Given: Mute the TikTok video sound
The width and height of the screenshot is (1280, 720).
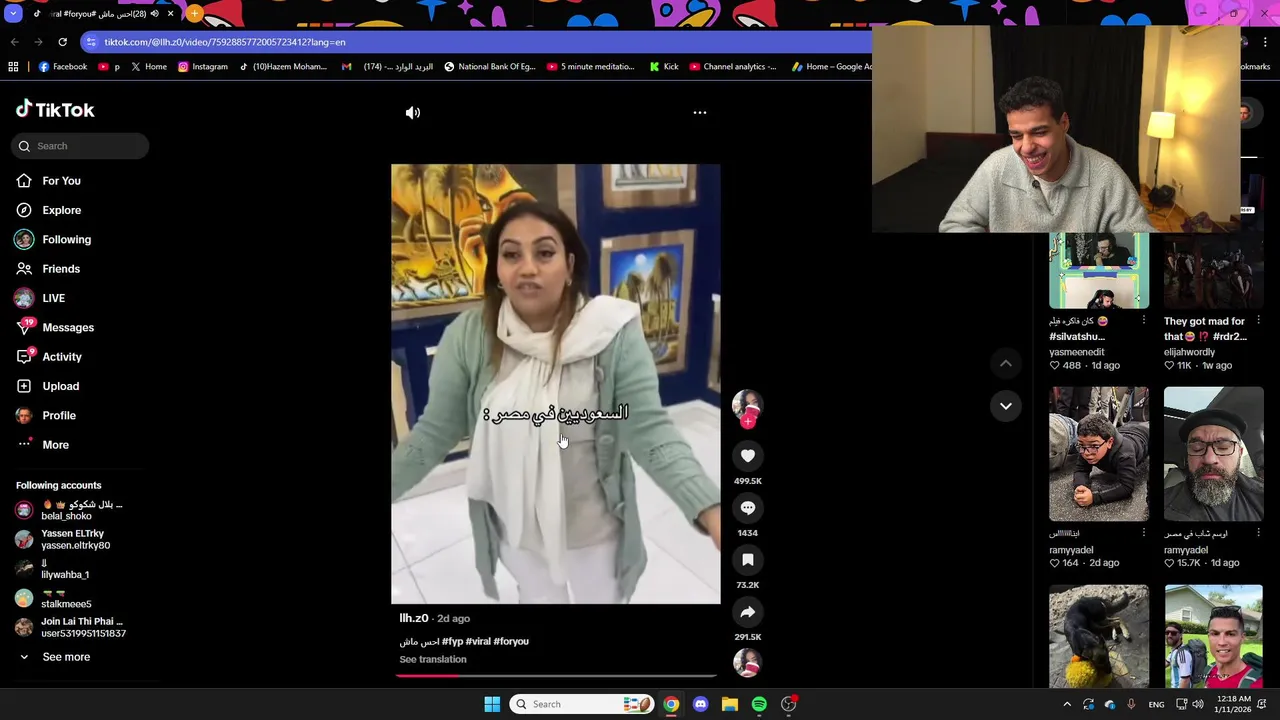Looking at the screenshot, I should click(x=413, y=113).
